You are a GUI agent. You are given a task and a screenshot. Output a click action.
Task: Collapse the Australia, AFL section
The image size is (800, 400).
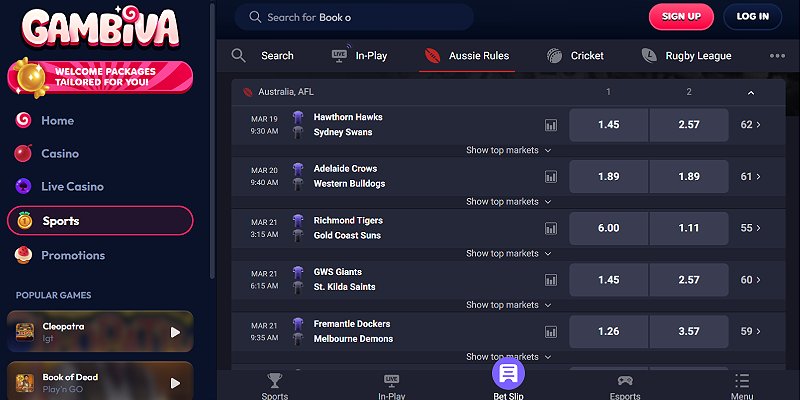(x=751, y=93)
